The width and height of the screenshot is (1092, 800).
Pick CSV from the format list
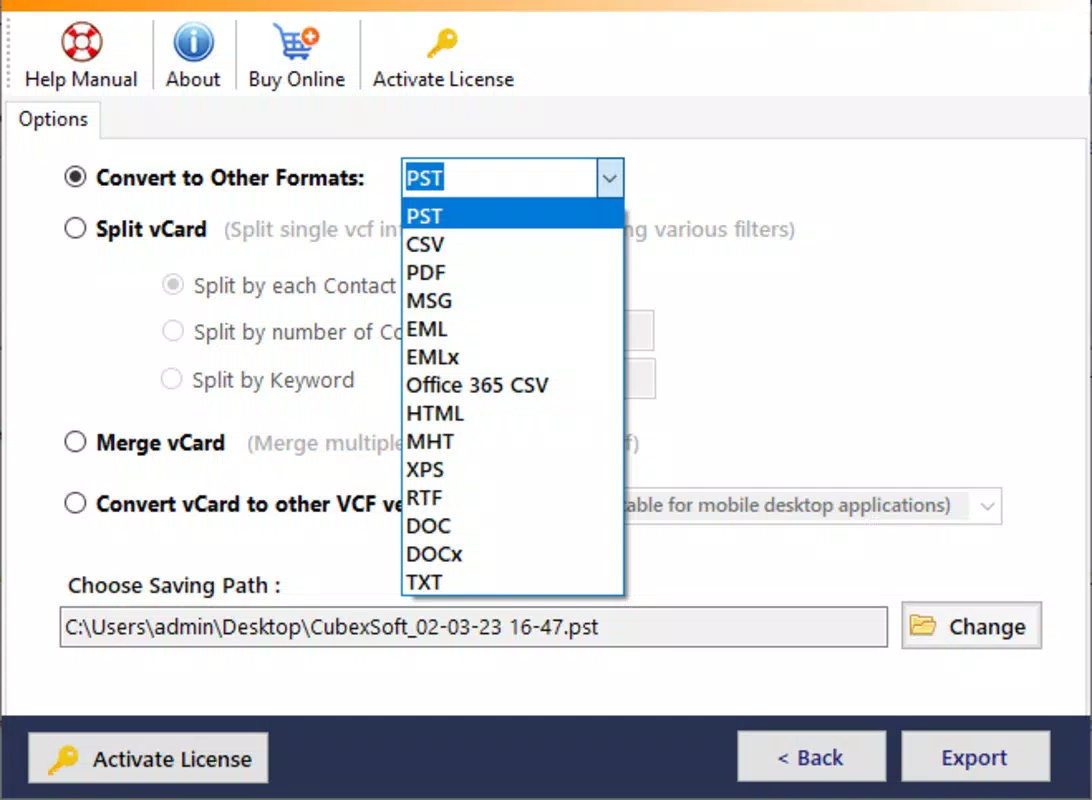tap(513, 244)
